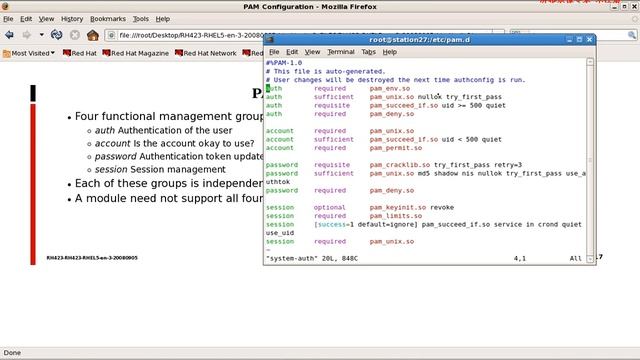The width and height of the screenshot is (640, 360).
Task: Click '[success=1 default=ignore]' text in terminal
Action: [x=366, y=224]
